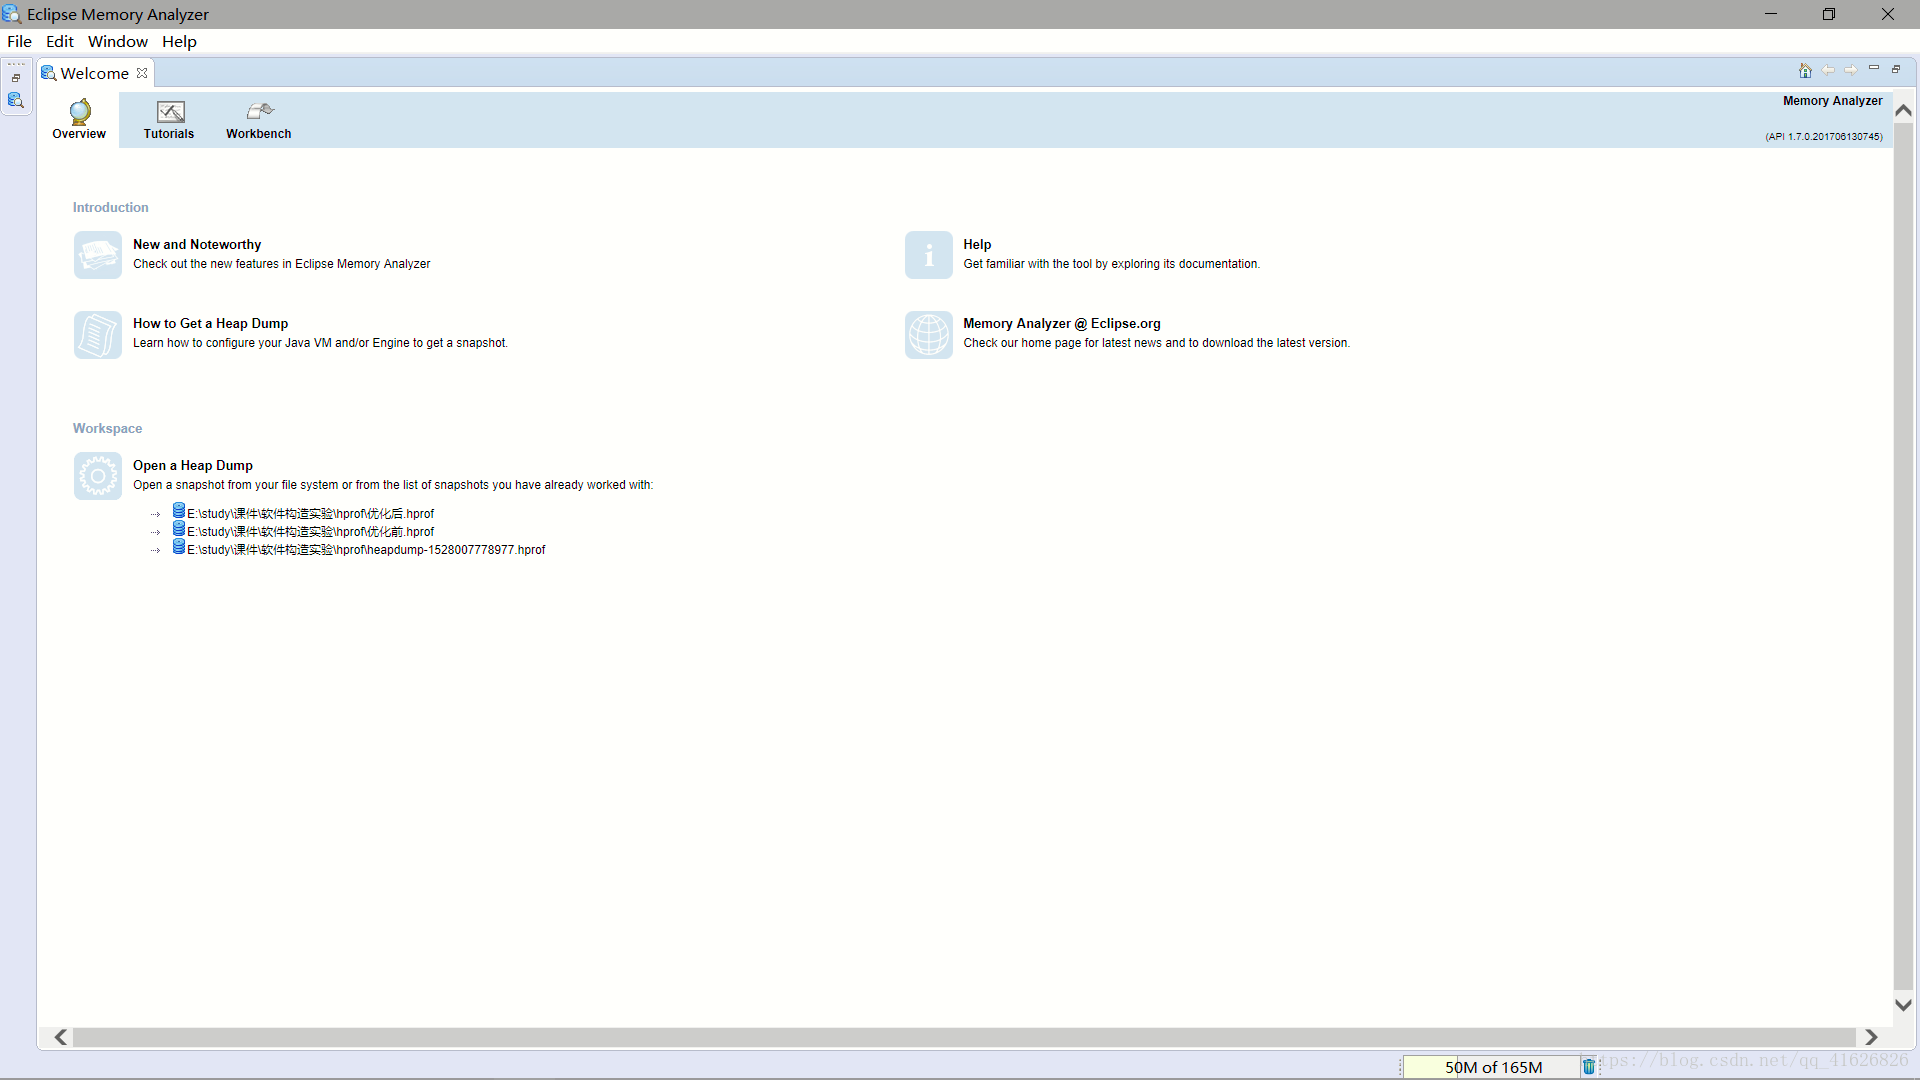Click vertical scrollbar up arrow

[1904, 110]
